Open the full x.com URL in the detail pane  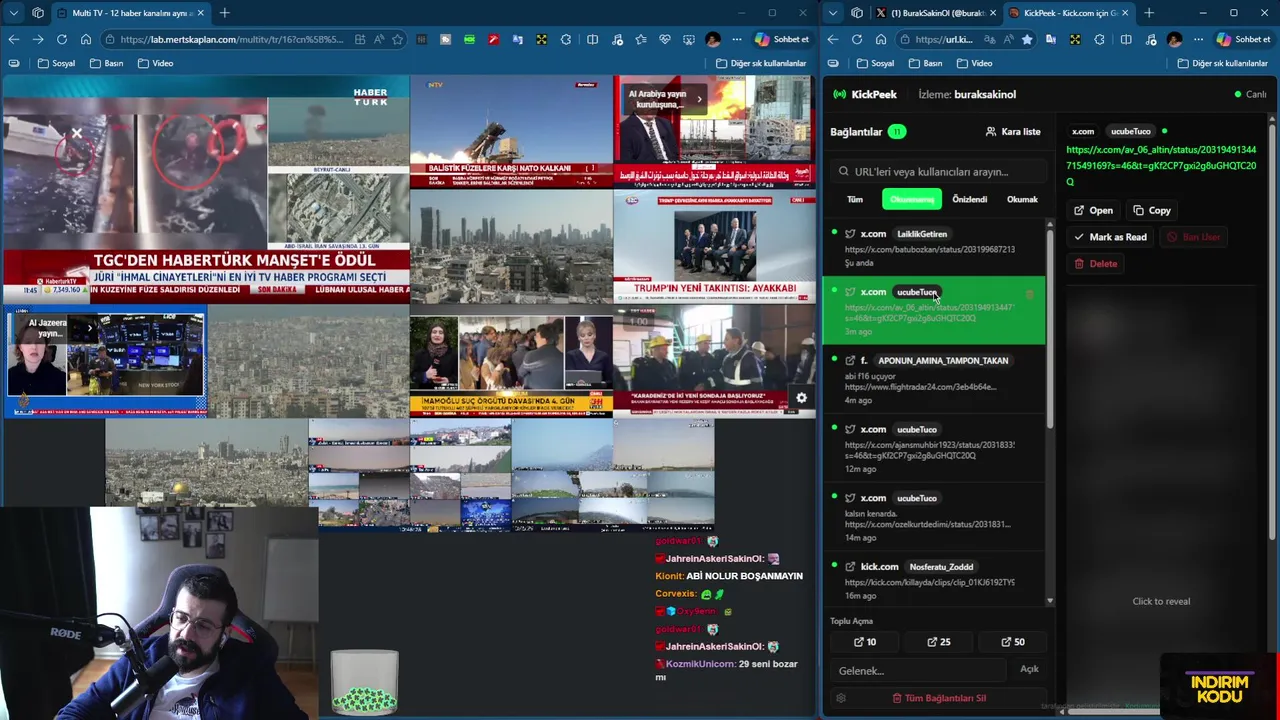[x=1161, y=166]
